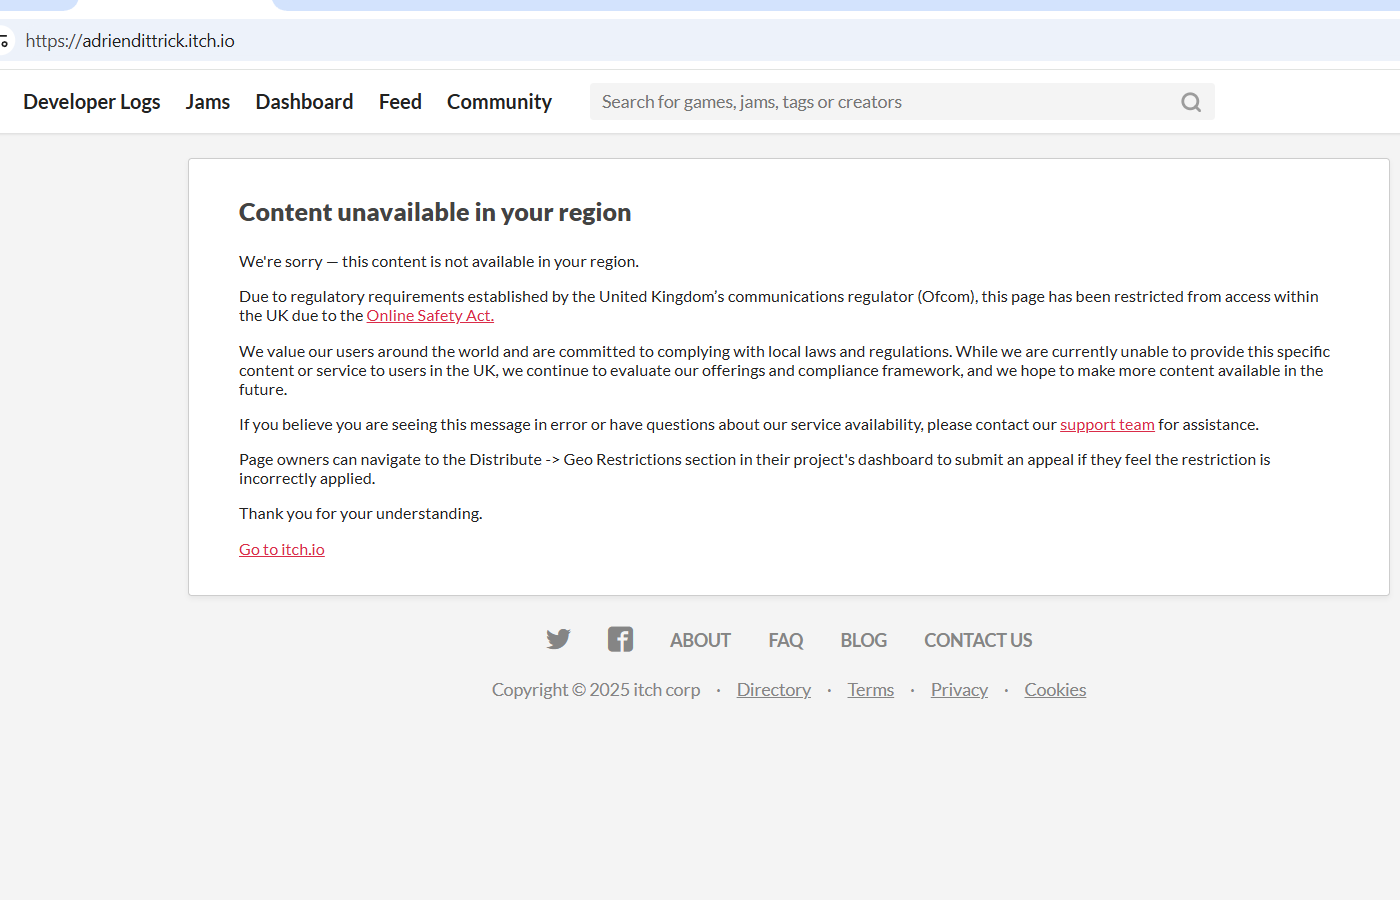Screen dimensions: 1400x900
Task: View the Privacy policy link
Action: pos(959,690)
